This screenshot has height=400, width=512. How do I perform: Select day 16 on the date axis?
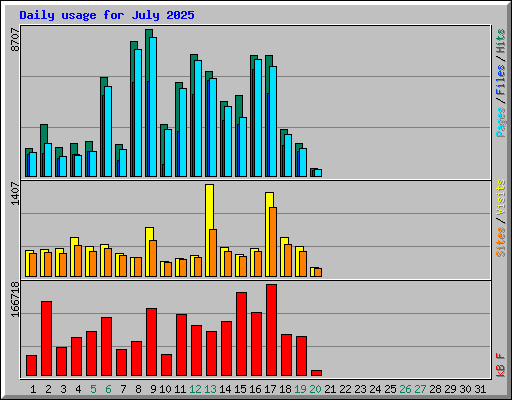[x=255, y=389]
